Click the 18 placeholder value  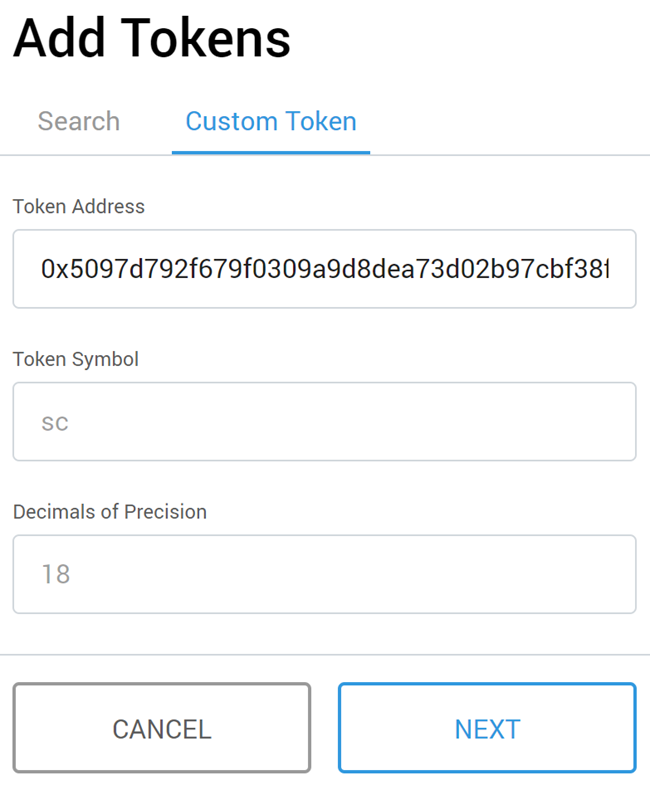(55, 574)
